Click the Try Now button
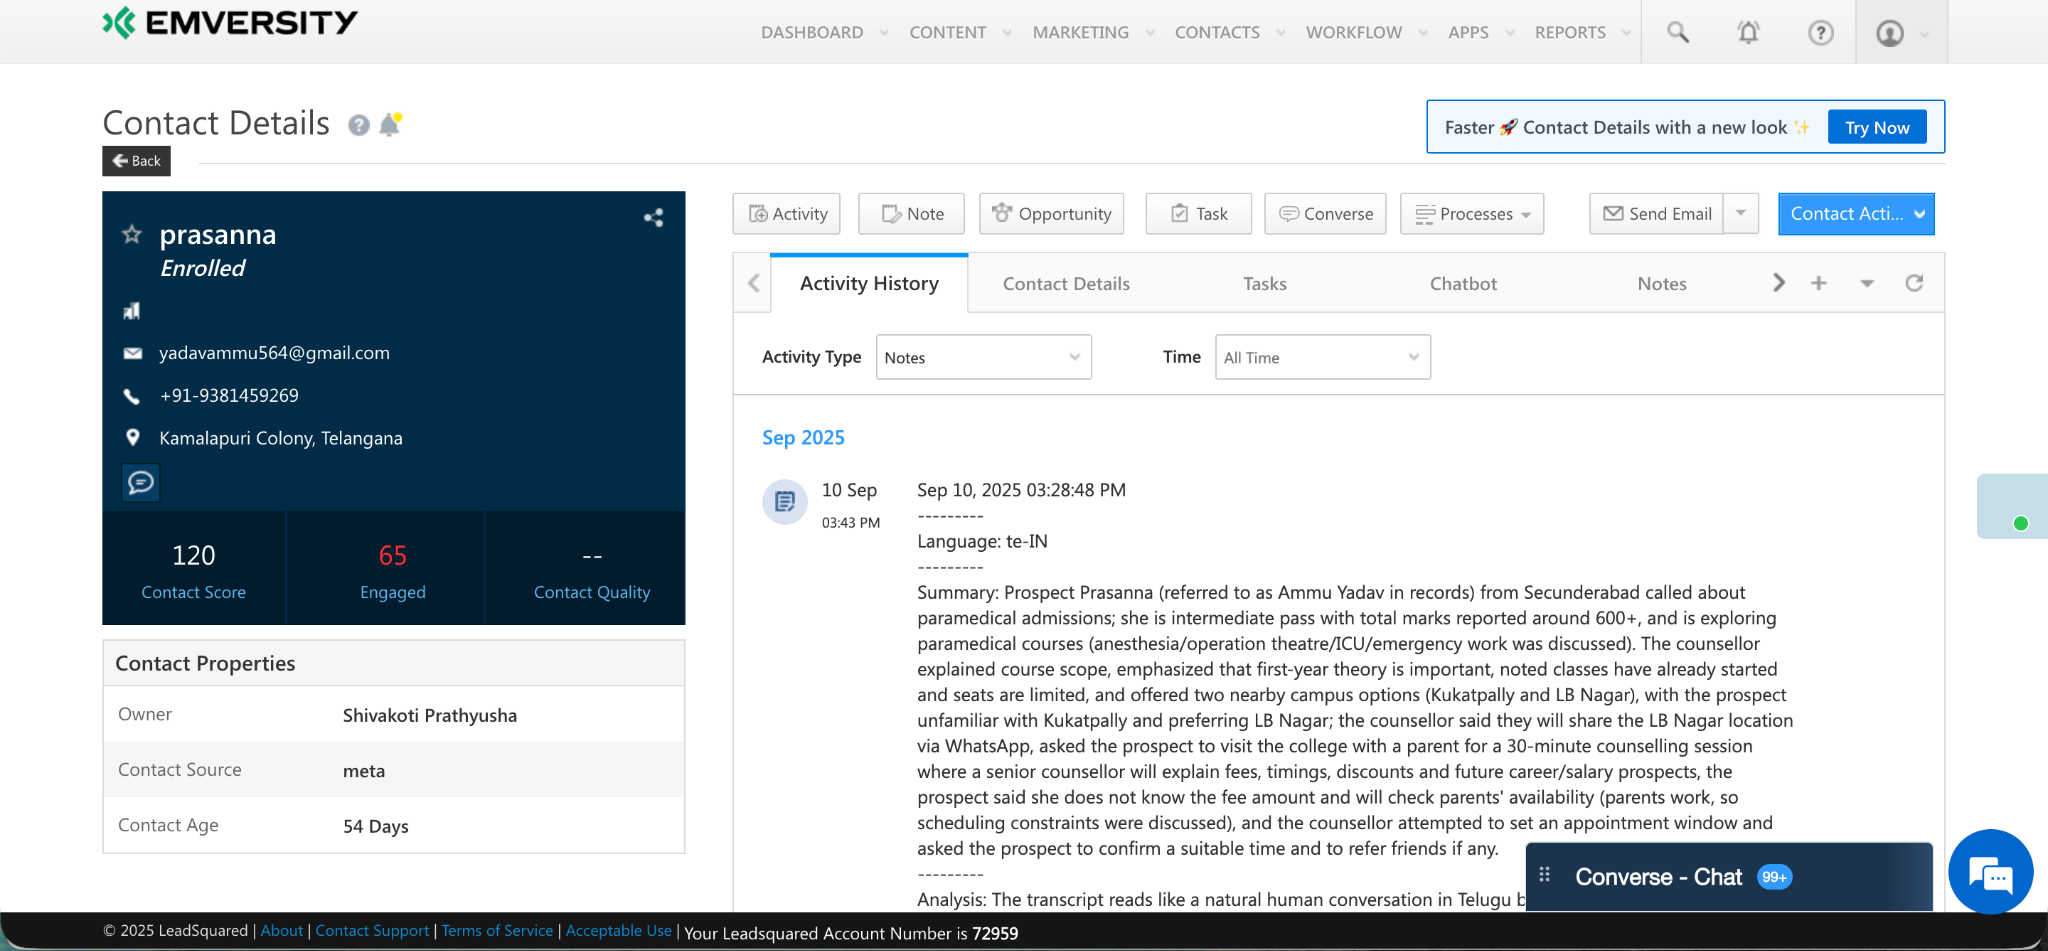Viewport: 2048px width, 951px height. point(1876,127)
